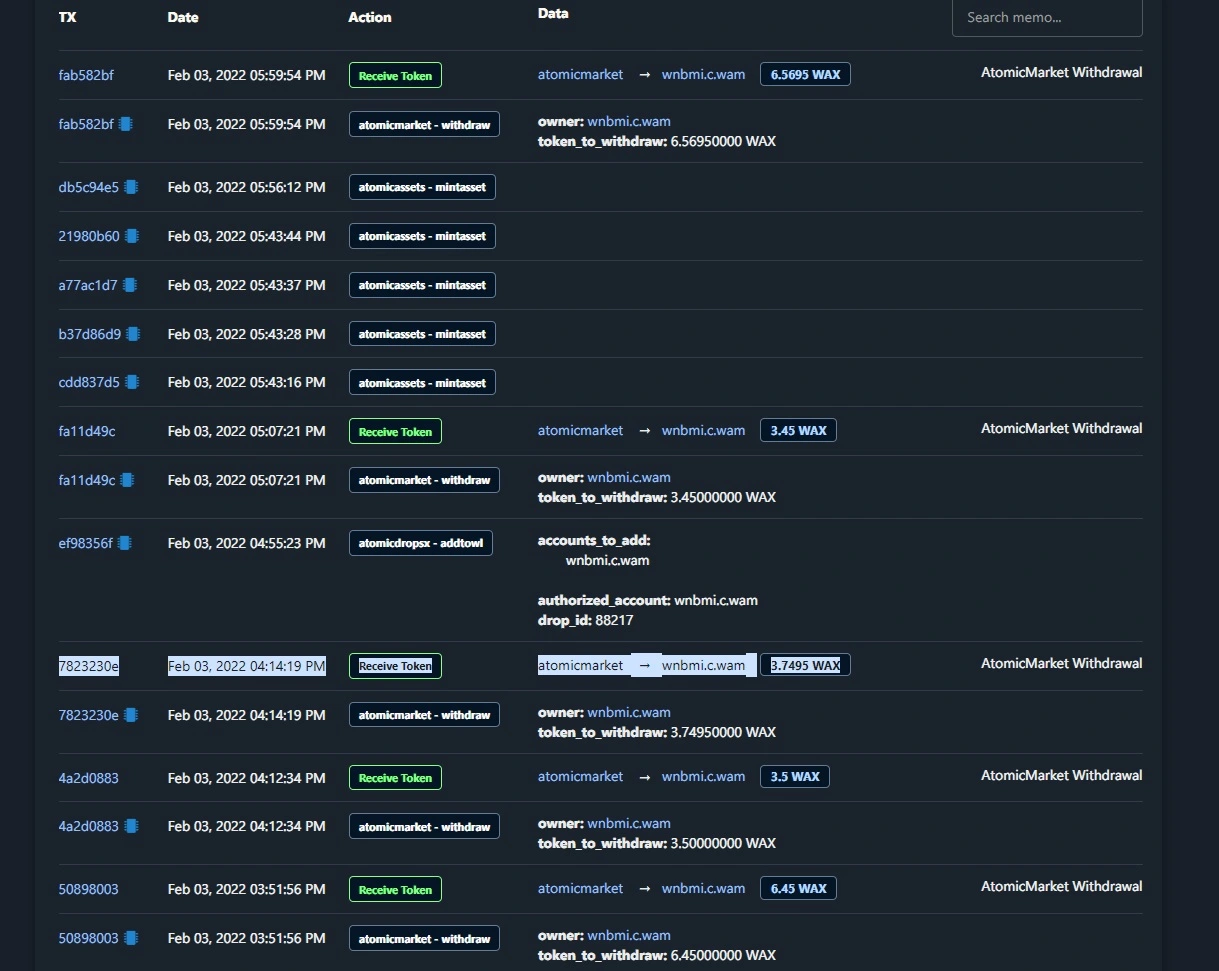Open transaction b37d86d9 link
1219x971 pixels.
[x=89, y=334]
